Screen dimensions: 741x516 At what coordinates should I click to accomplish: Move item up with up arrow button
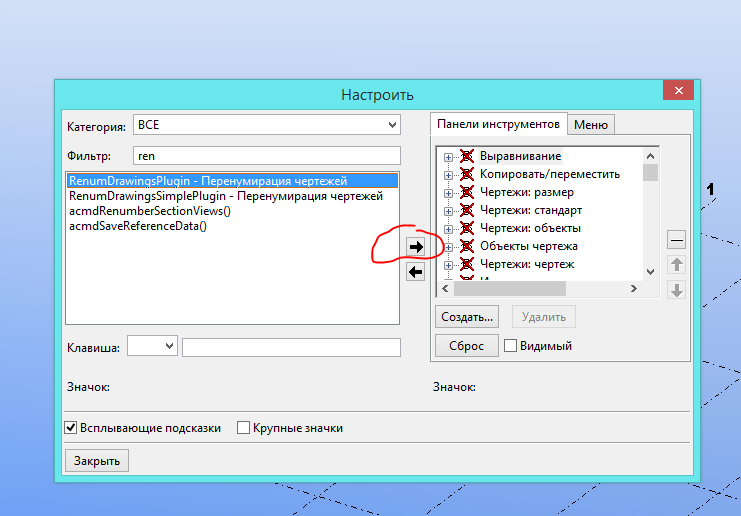point(677,265)
